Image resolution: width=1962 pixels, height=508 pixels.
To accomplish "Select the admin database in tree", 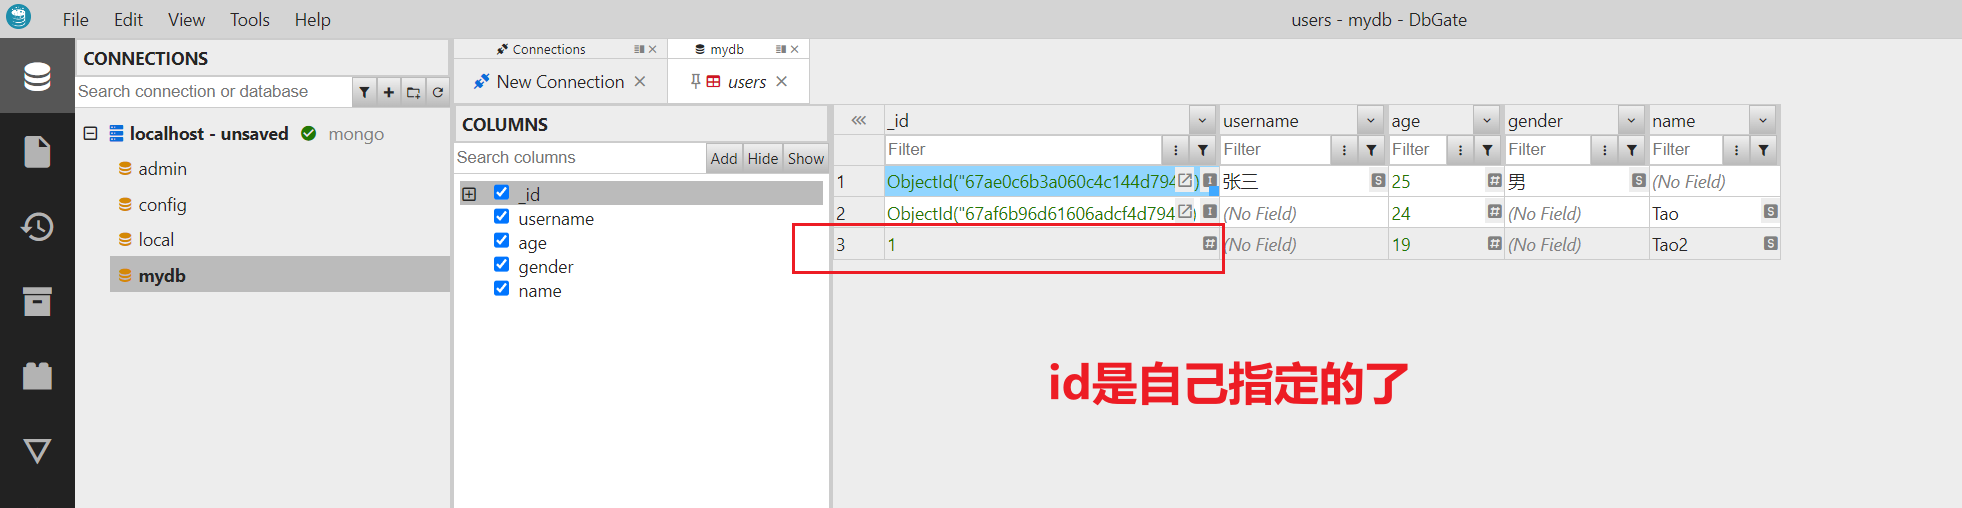I will coord(162,169).
